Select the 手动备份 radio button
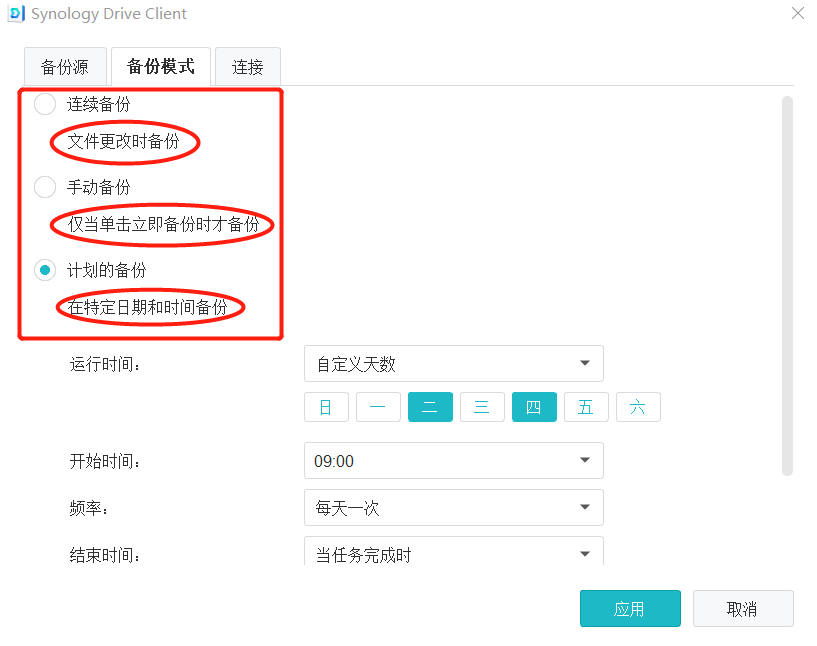 [45, 187]
